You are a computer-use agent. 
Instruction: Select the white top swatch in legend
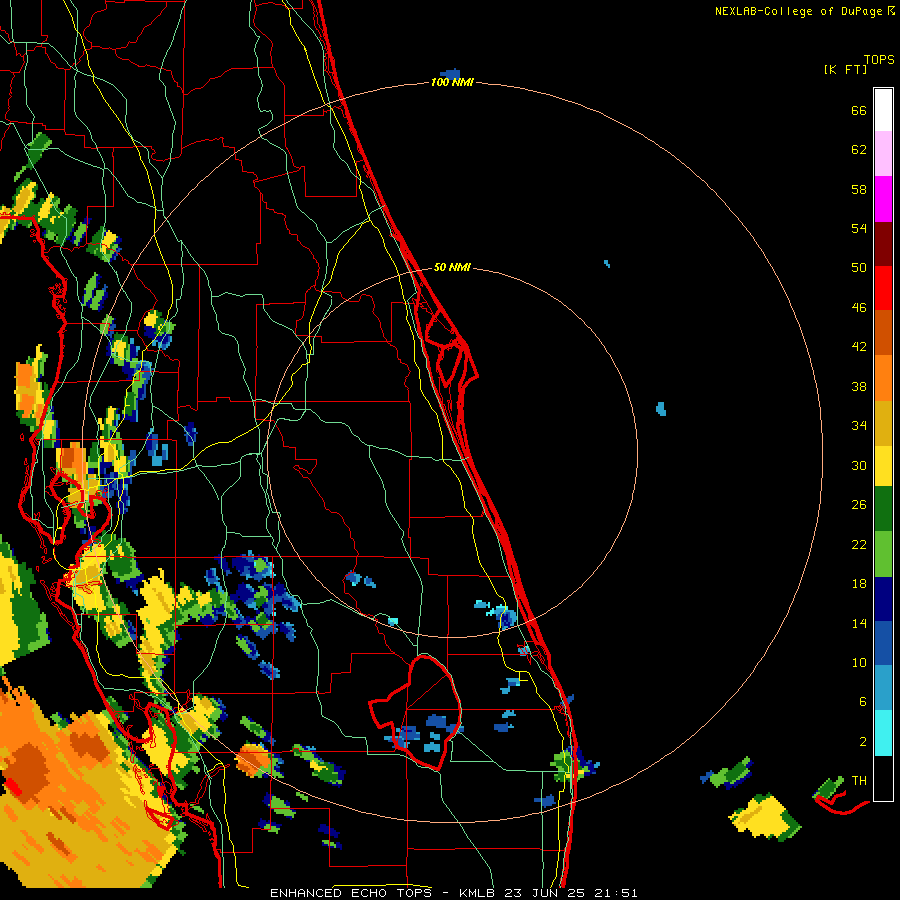pos(883,110)
